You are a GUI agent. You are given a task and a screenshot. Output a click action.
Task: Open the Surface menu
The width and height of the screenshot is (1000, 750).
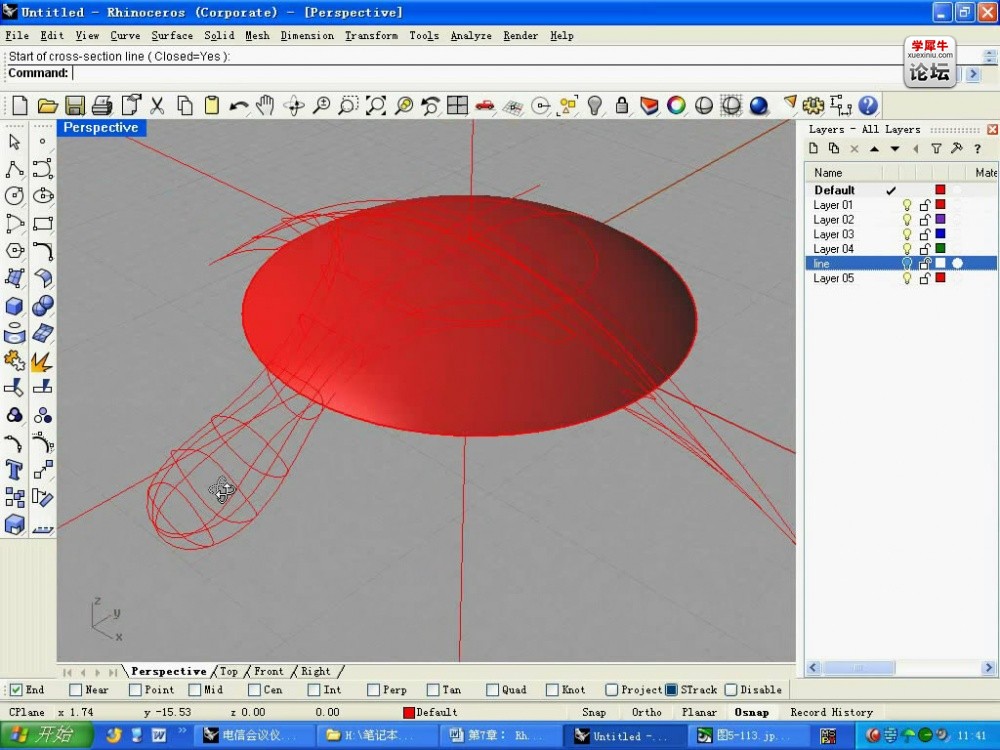[172, 36]
